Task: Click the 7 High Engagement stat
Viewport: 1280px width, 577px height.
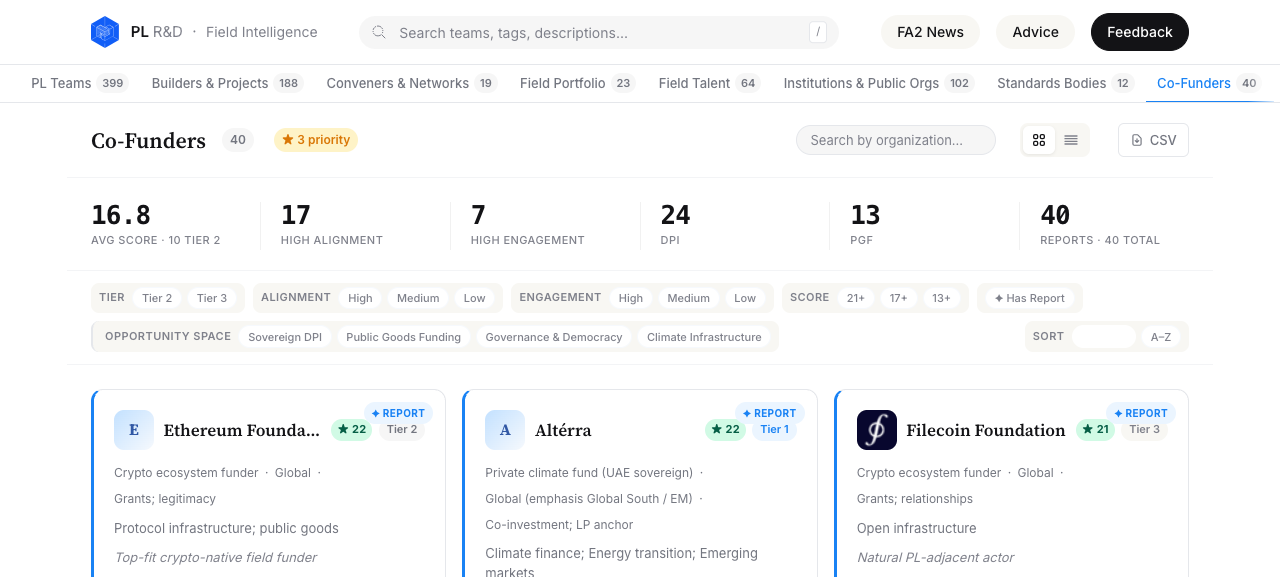Action: tap(528, 224)
